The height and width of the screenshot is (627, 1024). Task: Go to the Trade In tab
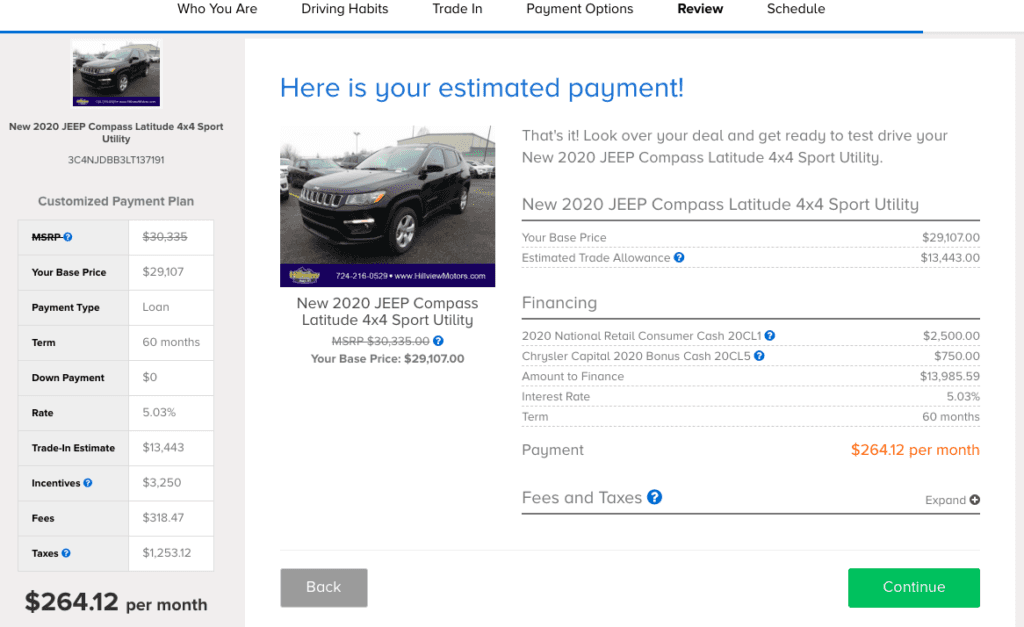tap(457, 9)
